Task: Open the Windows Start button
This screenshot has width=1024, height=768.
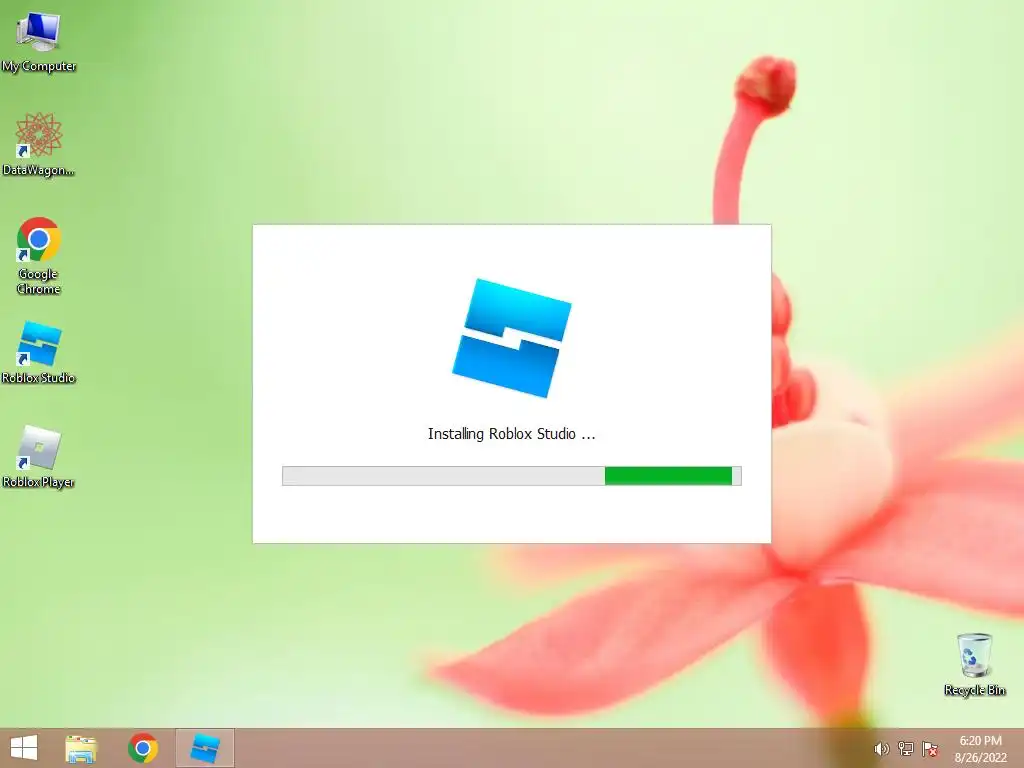Action: click(24, 748)
